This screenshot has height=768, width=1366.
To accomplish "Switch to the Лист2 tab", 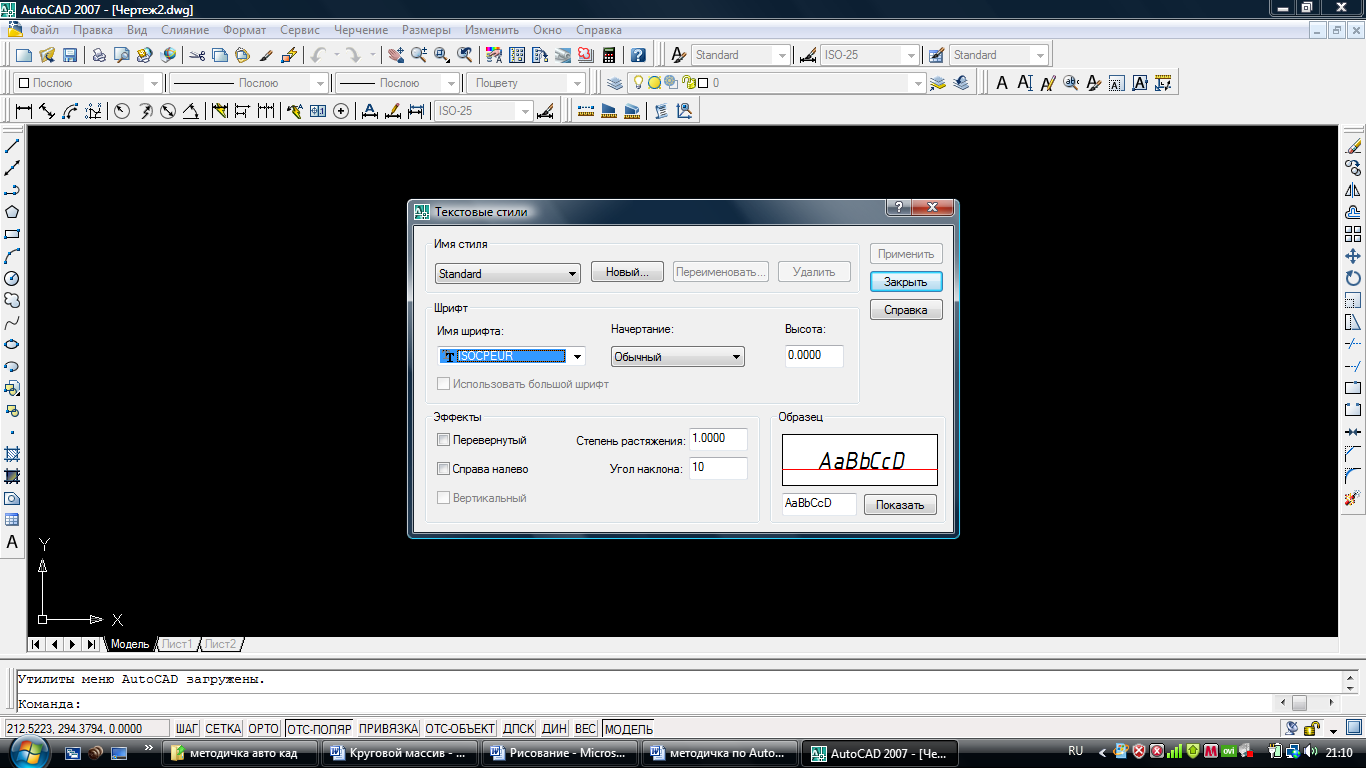I will [x=221, y=644].
